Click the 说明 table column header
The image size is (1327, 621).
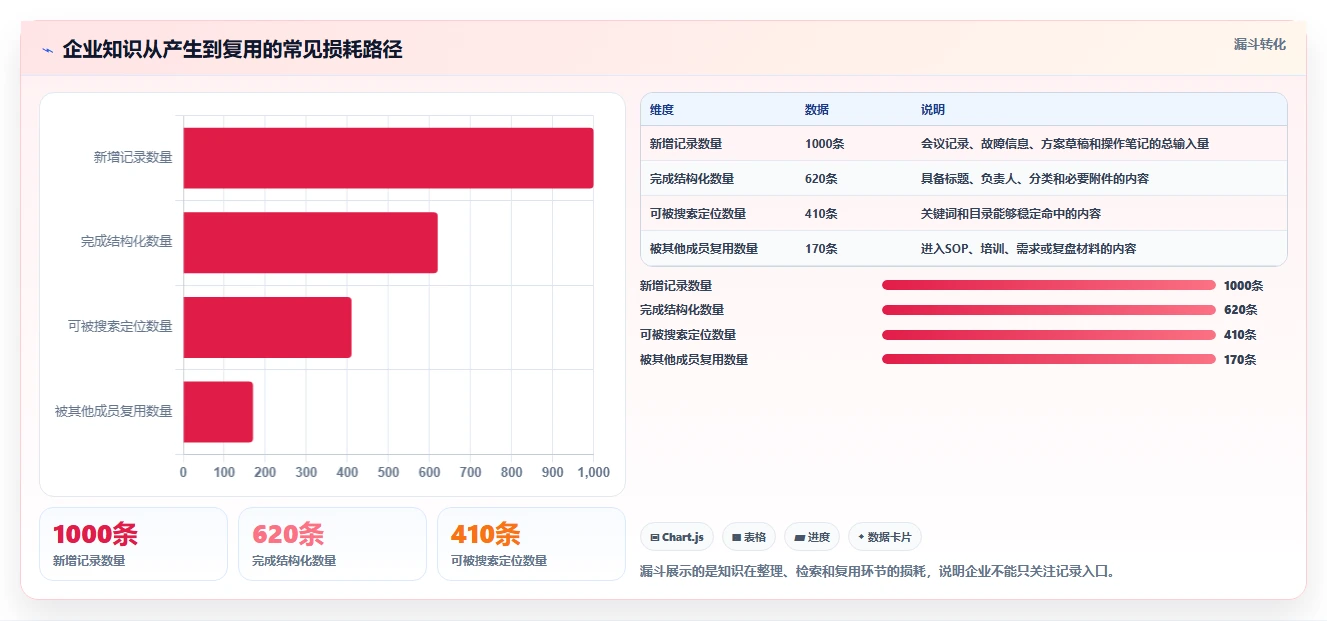(x=933, y=110)
